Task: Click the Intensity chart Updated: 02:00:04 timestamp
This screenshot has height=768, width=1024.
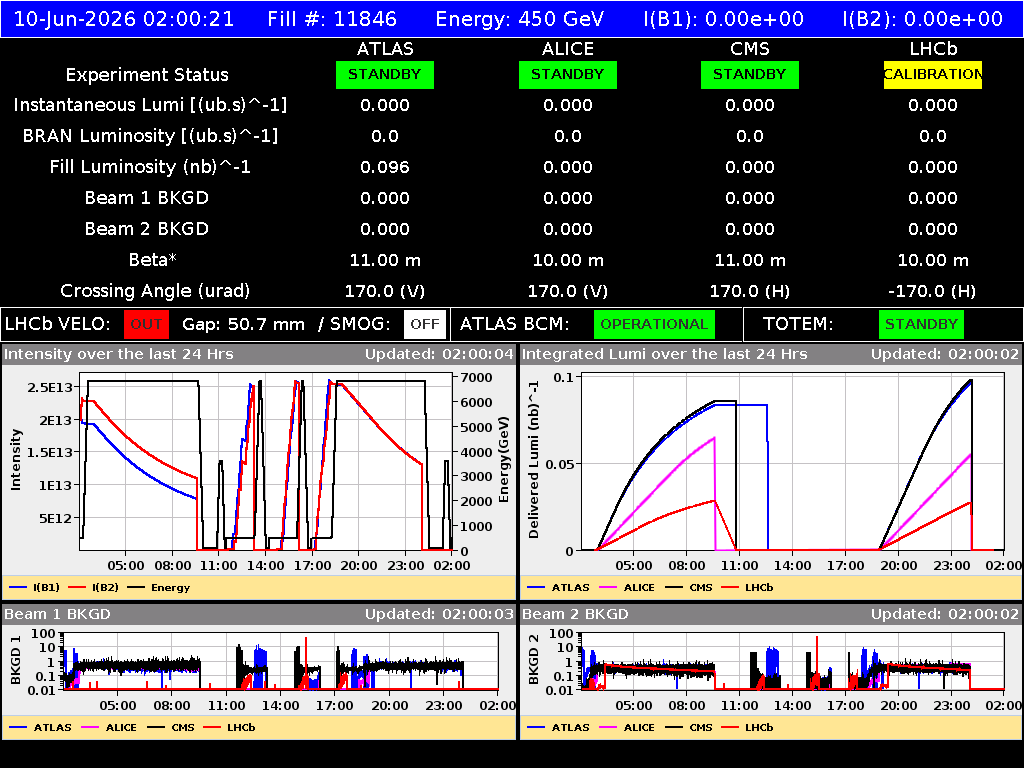Action: click(440, 354)
